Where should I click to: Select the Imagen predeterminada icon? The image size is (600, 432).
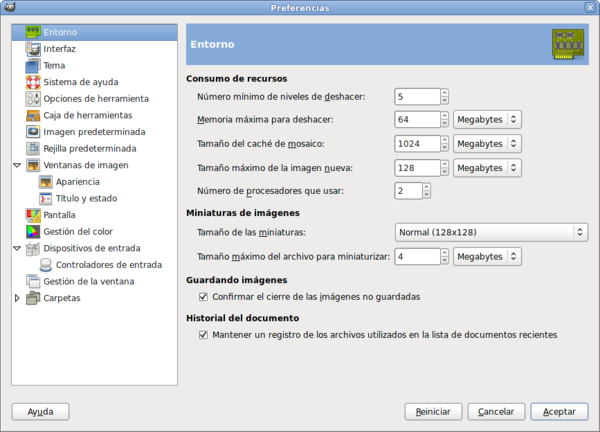tap(33, 132)
